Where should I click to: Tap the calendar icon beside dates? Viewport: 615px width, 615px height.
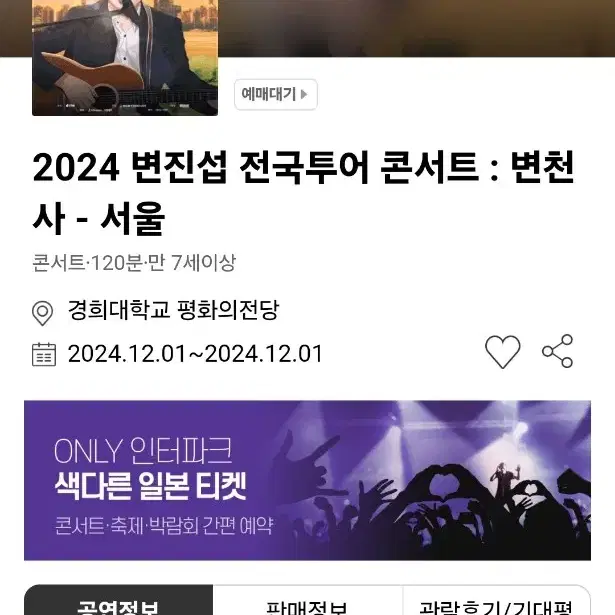(x=44, y=354)
